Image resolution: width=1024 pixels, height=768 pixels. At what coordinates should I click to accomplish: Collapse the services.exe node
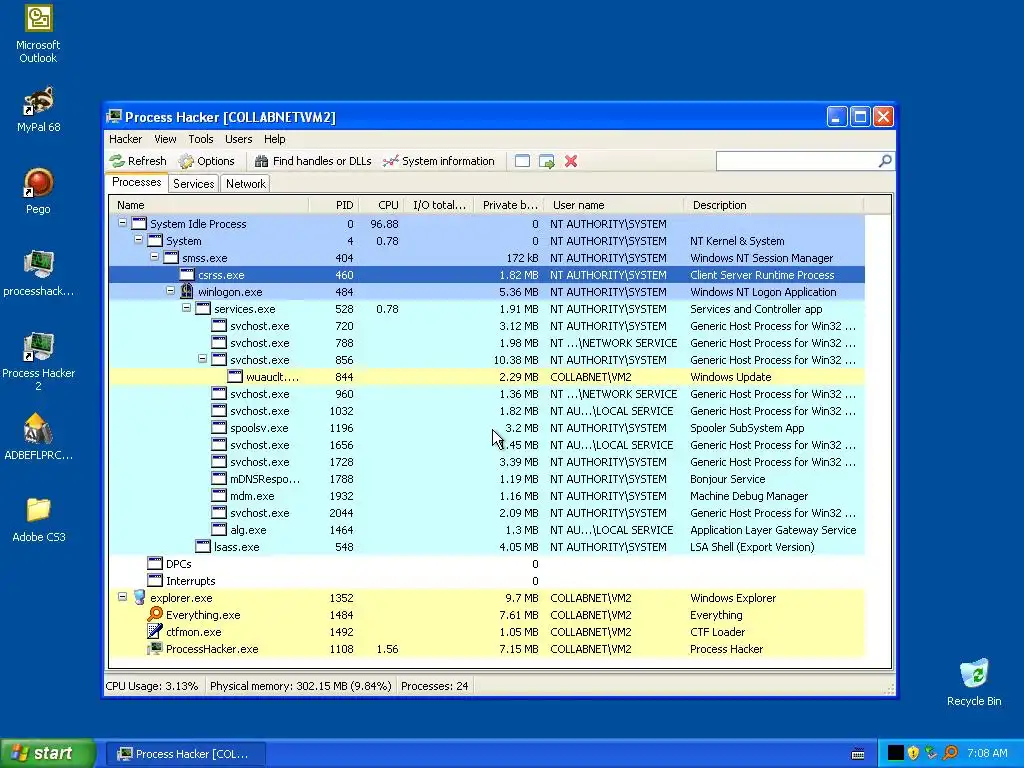[x=187, y=308]
